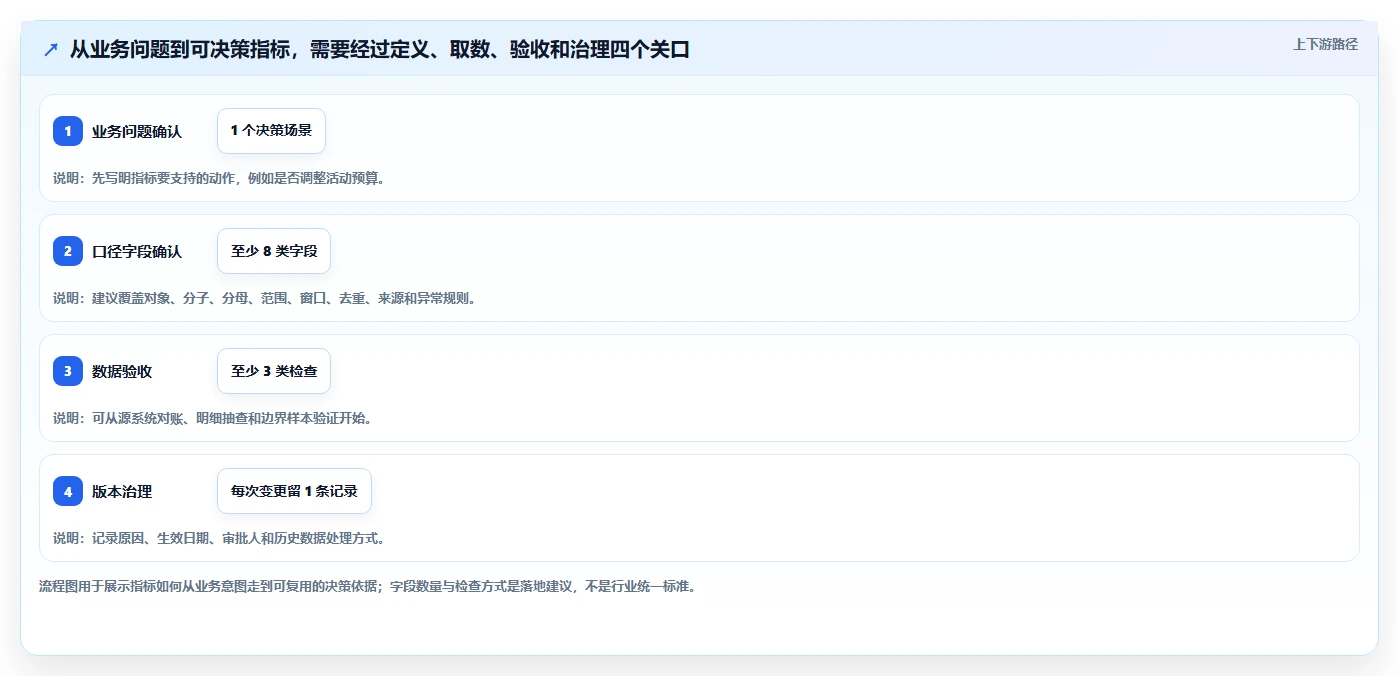Click the 业务问题确认 step title

coord(137,131)
